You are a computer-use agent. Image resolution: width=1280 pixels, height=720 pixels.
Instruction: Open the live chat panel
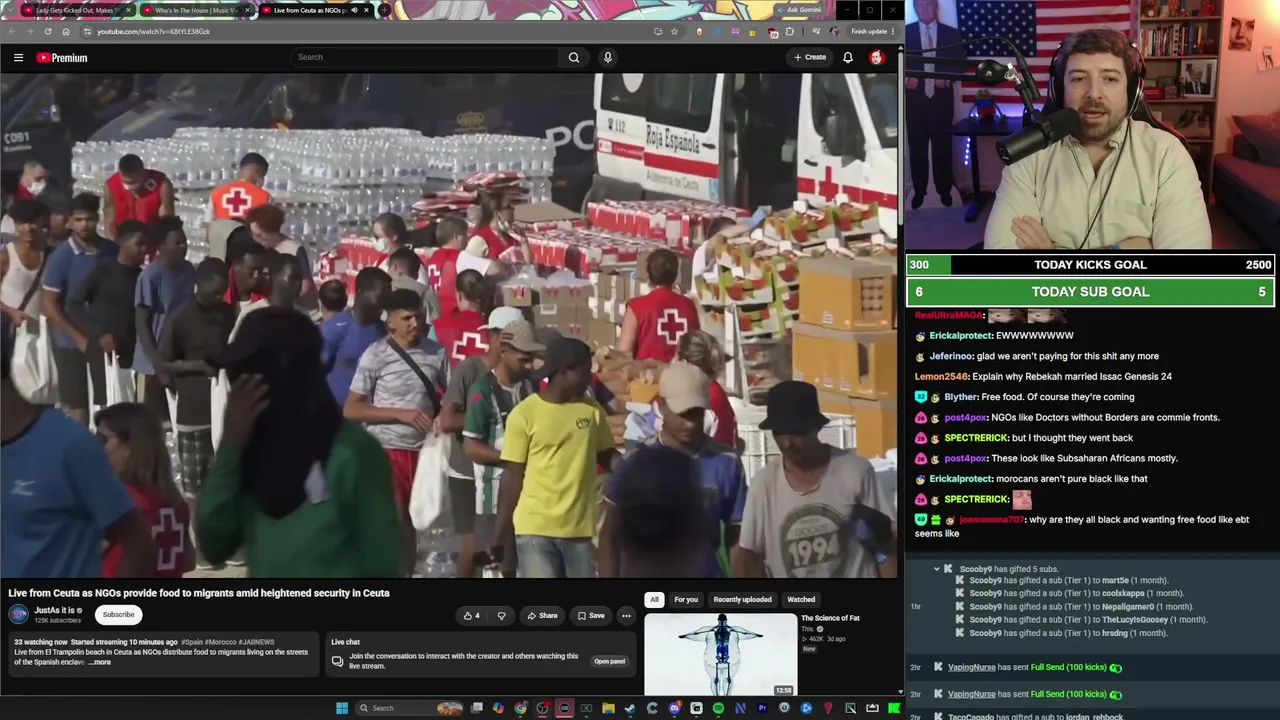click(x=609, y=661)
